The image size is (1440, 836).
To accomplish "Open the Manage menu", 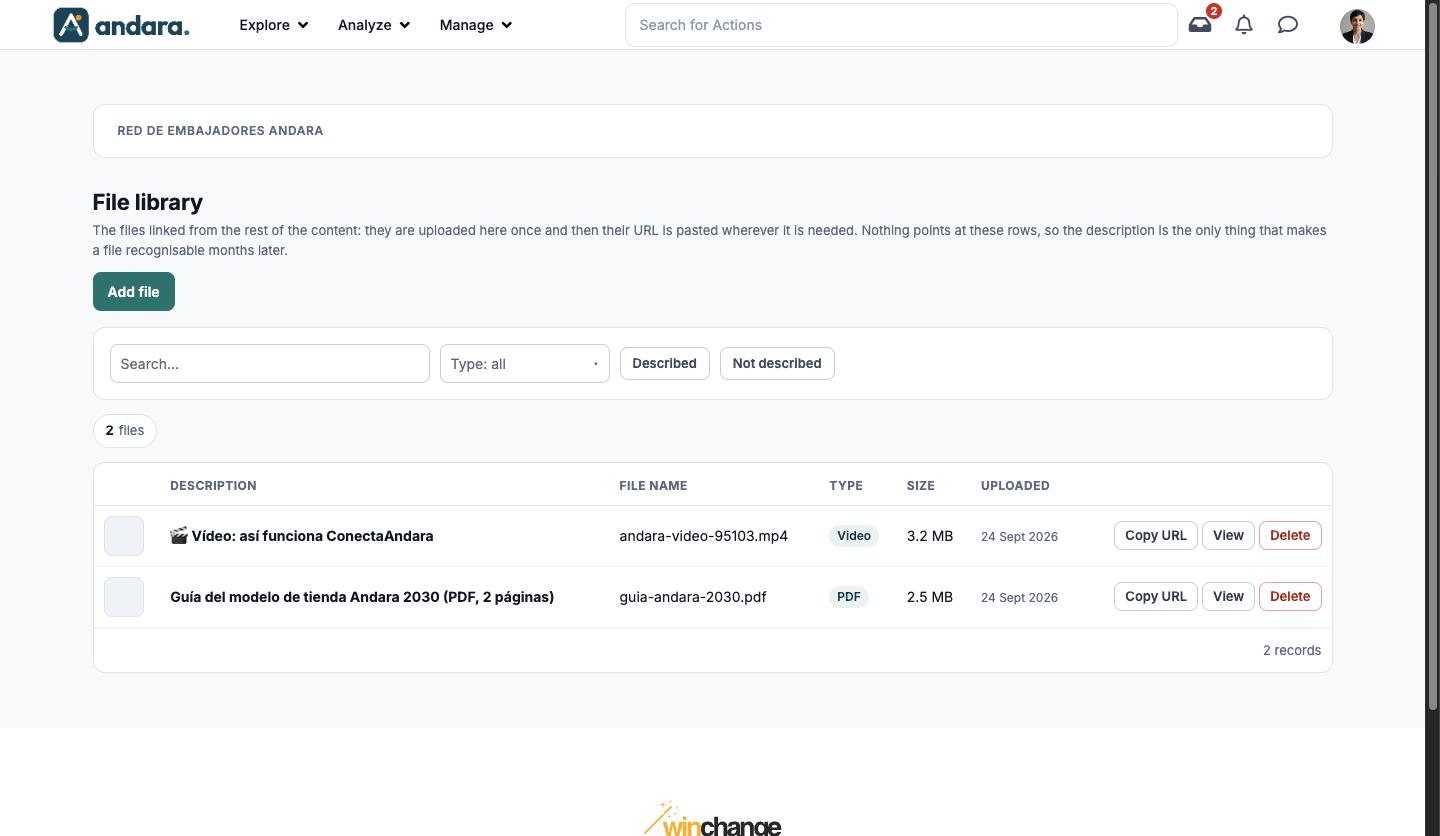I will tap(476, 25).
